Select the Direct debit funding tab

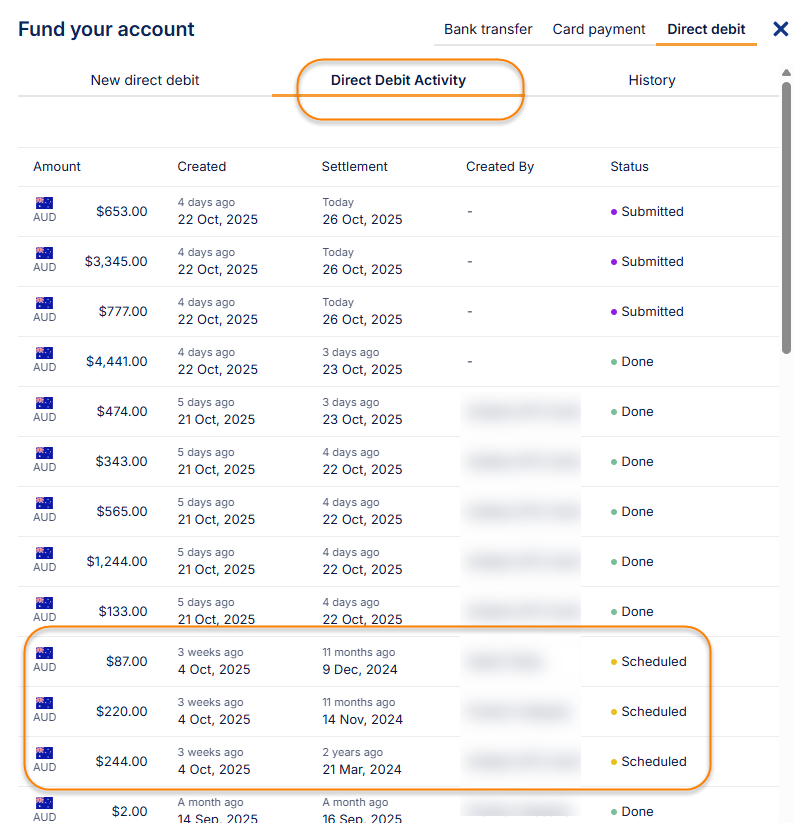[706, 29]
